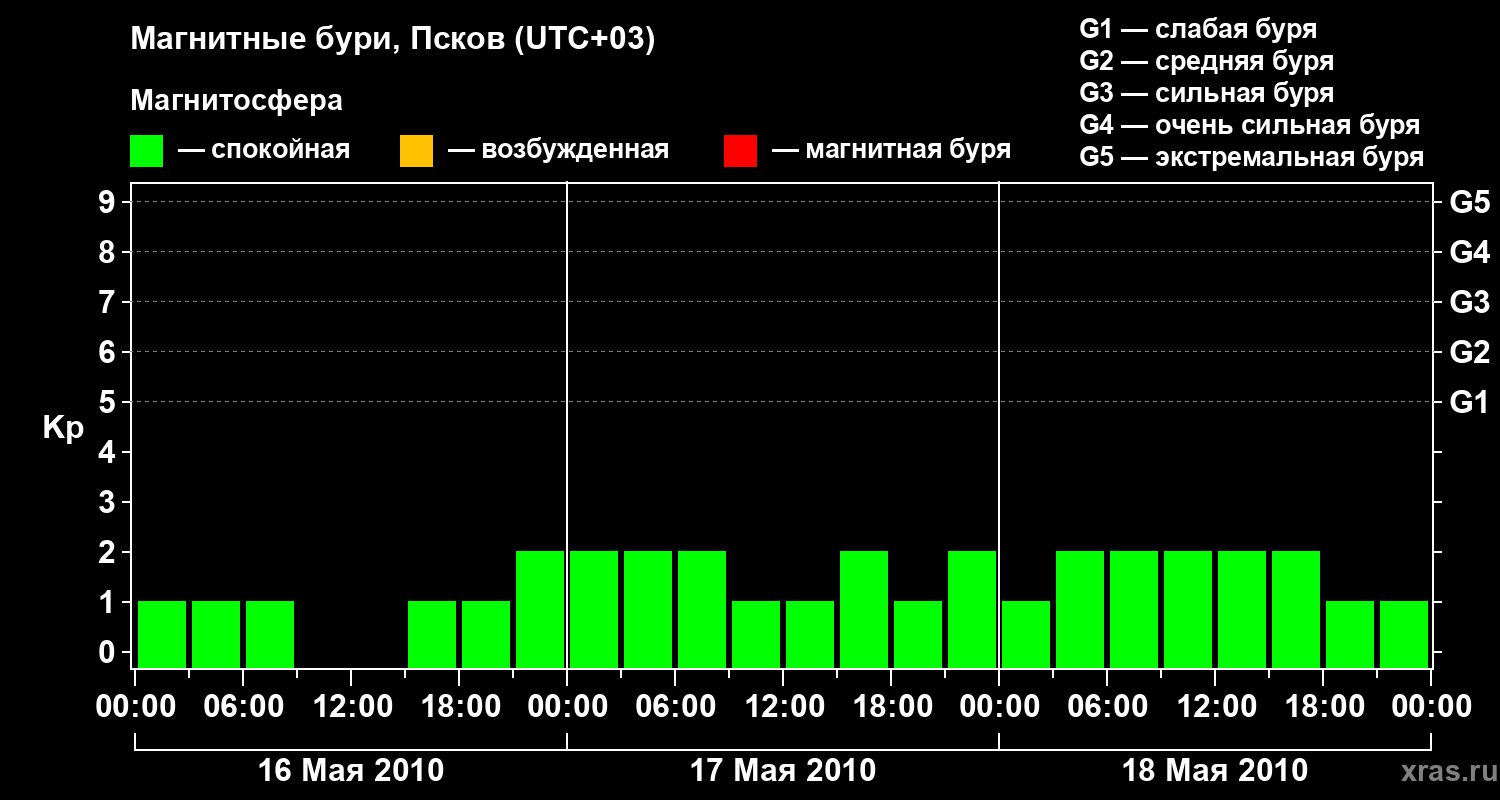Click the green 'спокойная' legend swatch
The image size is (1500, 800).
coord(147,150)
